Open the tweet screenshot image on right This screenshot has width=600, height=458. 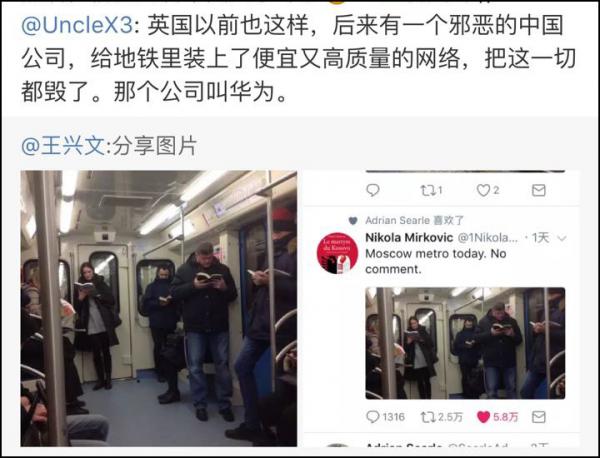[x=442, y=308]
